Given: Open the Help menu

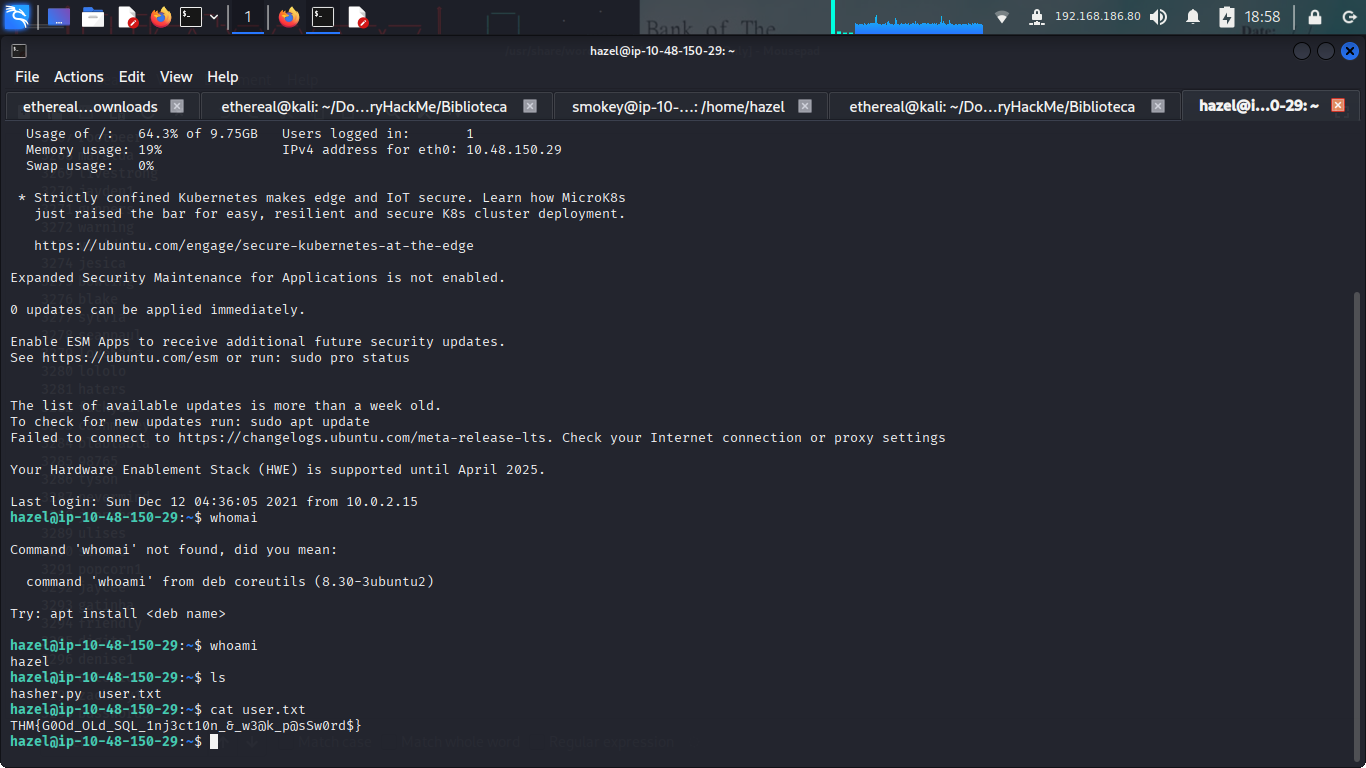Looking at the screenshot, I should [x=222, y=77].
